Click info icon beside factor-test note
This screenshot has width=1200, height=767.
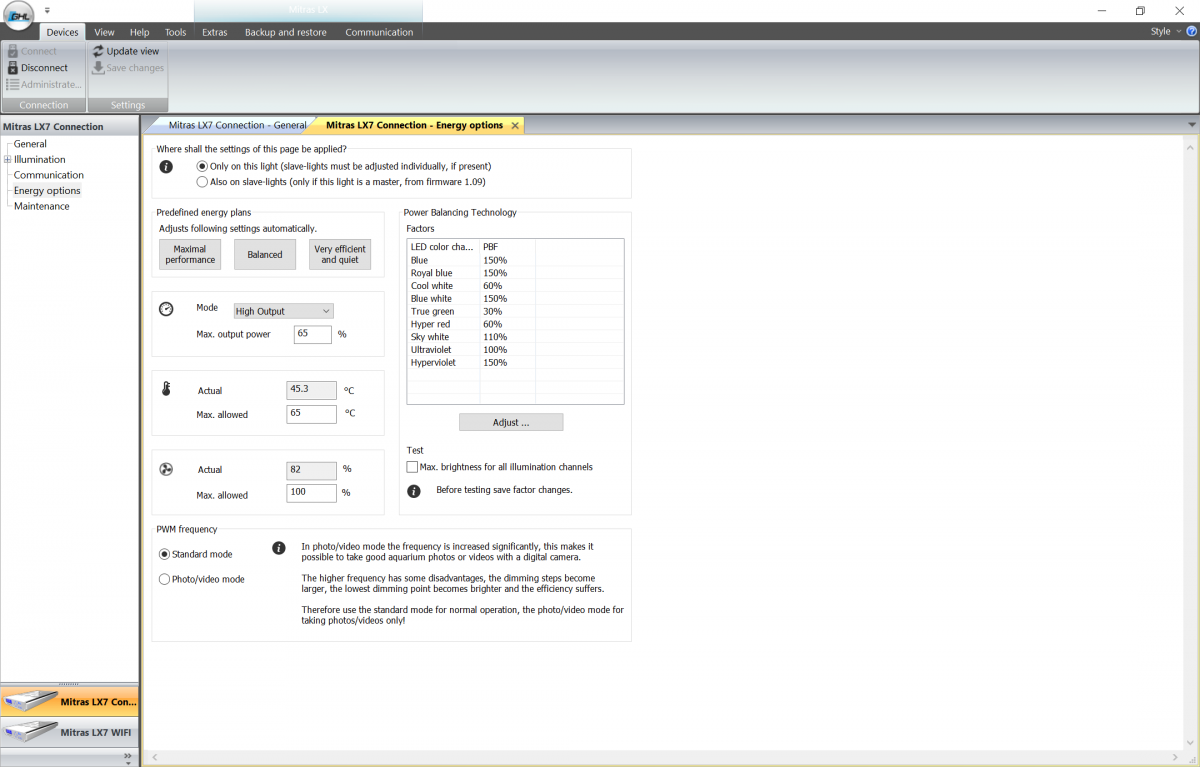pyautogui.click(x=414, y=491)
